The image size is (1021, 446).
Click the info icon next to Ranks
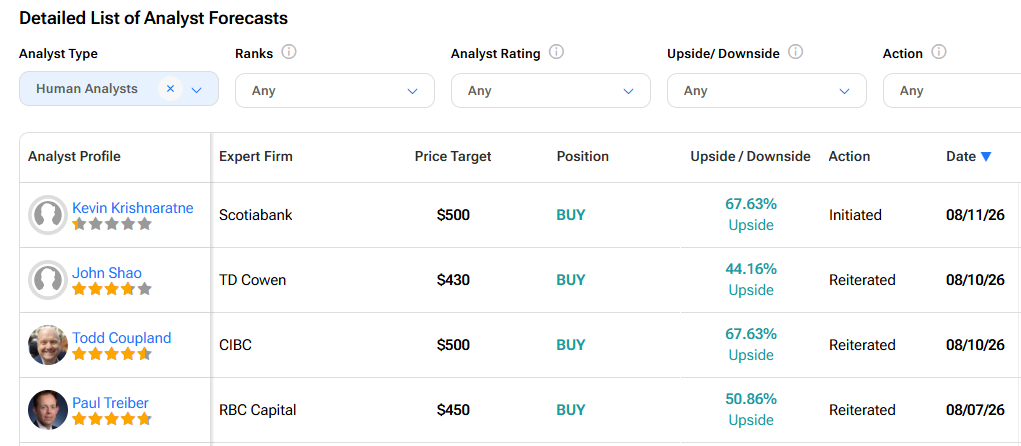click(x=289, y=52)
